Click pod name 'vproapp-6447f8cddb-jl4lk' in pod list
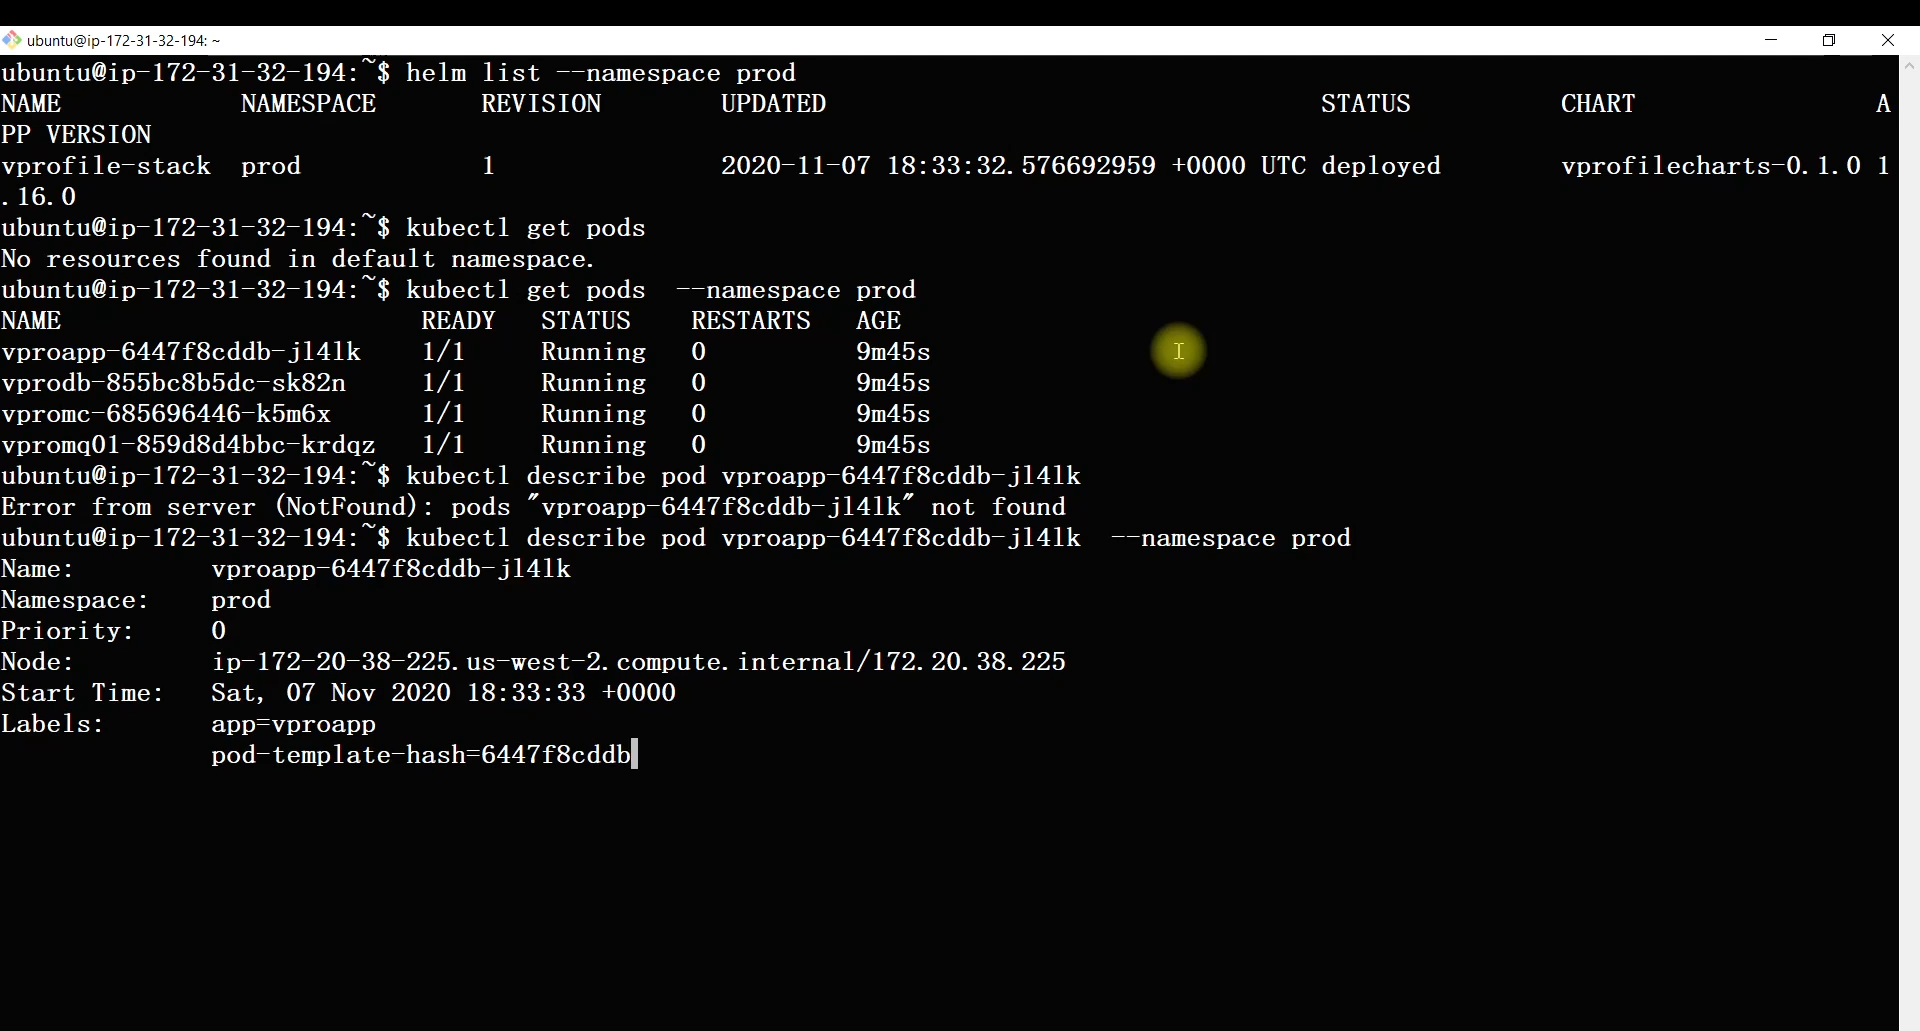This screenshot has width=1920, height=1031. (x=181, y=352)
